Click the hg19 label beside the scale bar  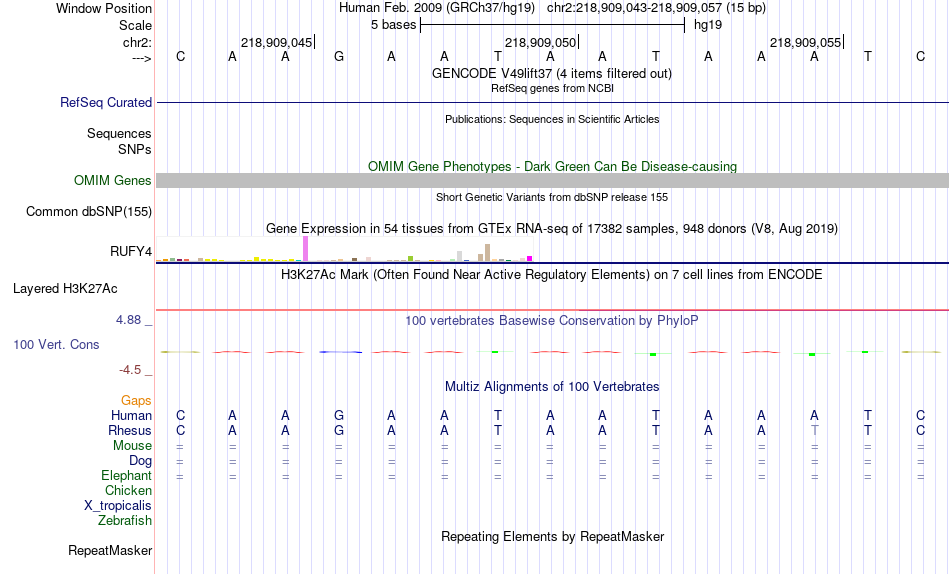pyautogui.click(x=708, y=25)
